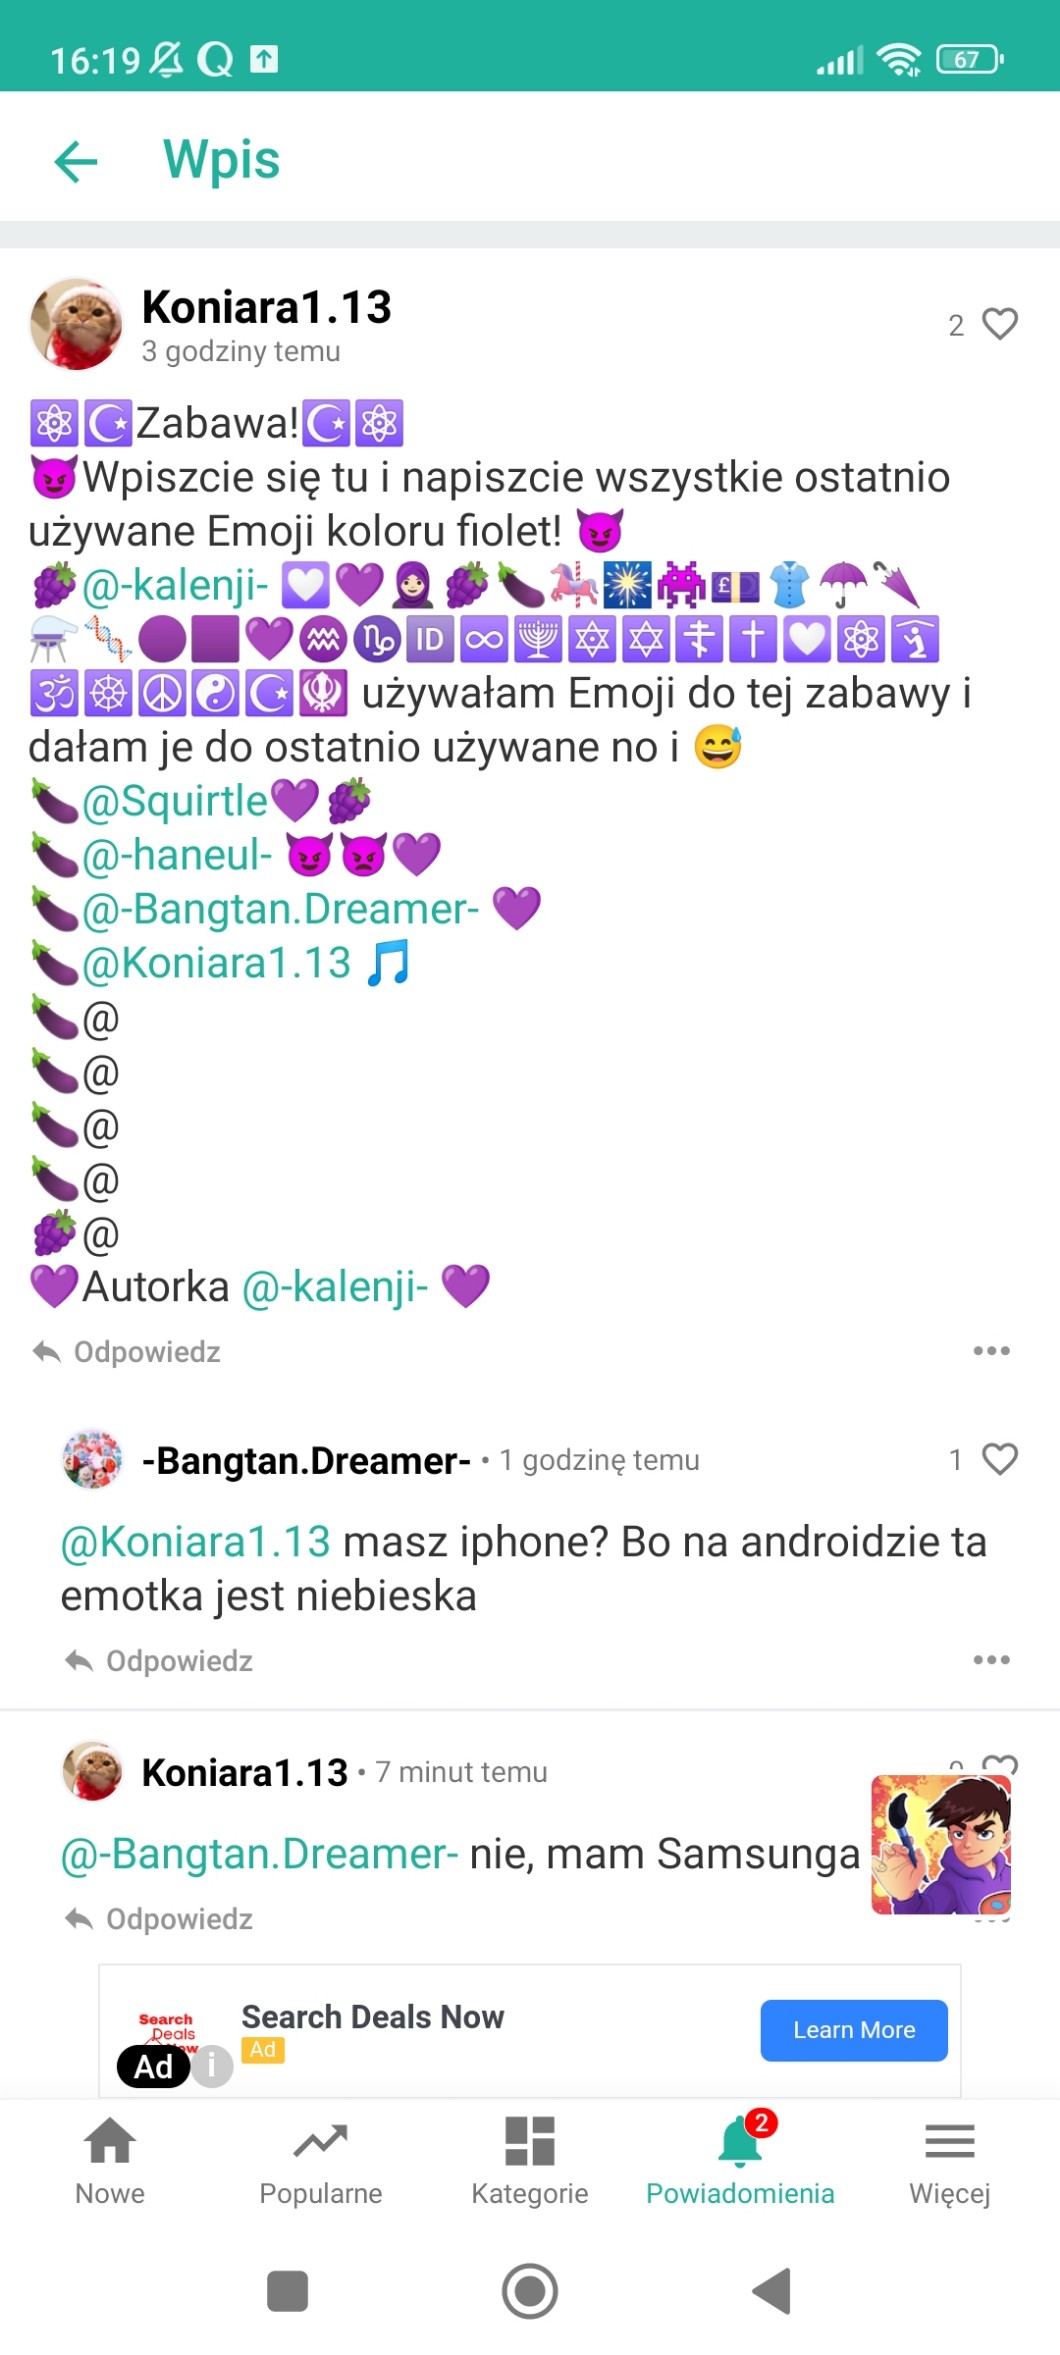
Task: Switch to the Popularne tab
Action: (320, 2160)
